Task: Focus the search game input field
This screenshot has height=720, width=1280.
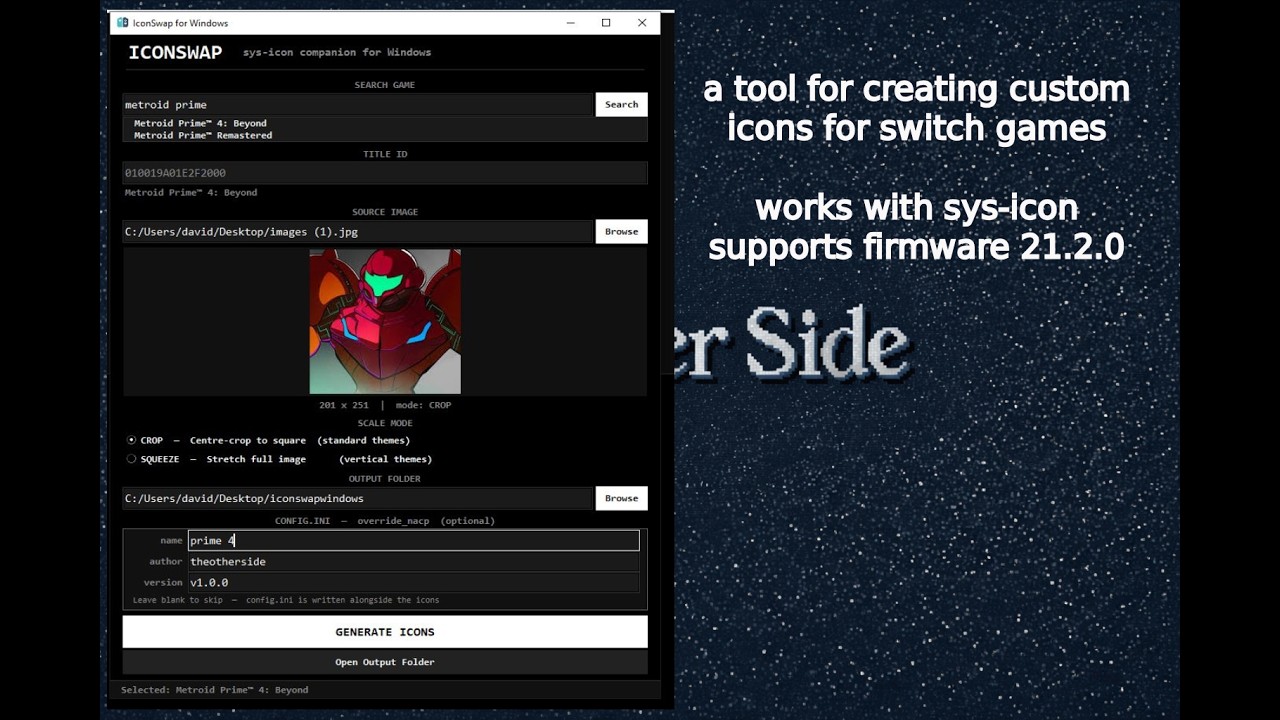Action: 358,105
